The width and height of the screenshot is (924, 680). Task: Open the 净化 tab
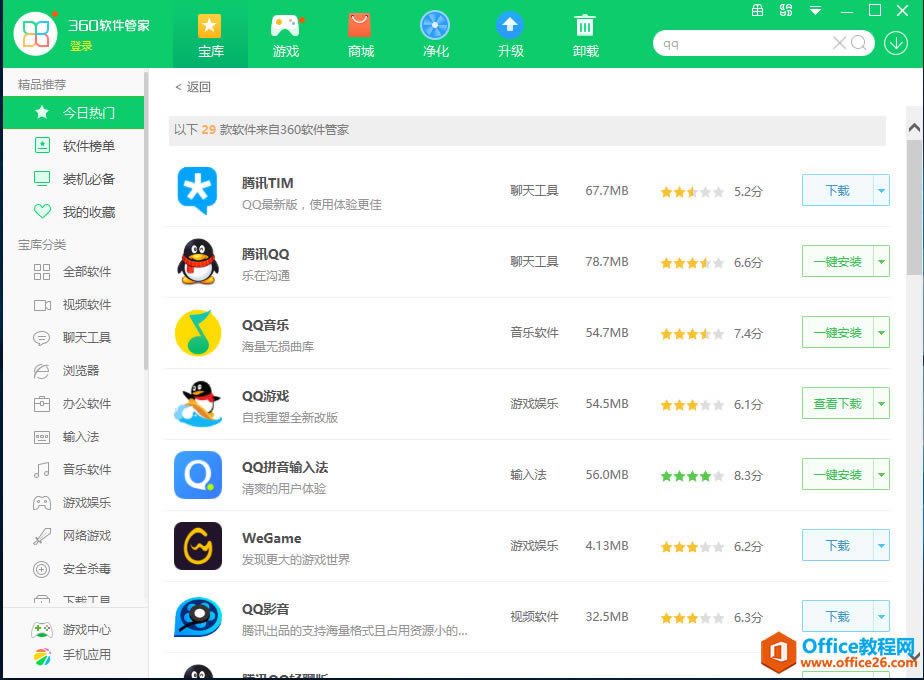pos(435,36)
